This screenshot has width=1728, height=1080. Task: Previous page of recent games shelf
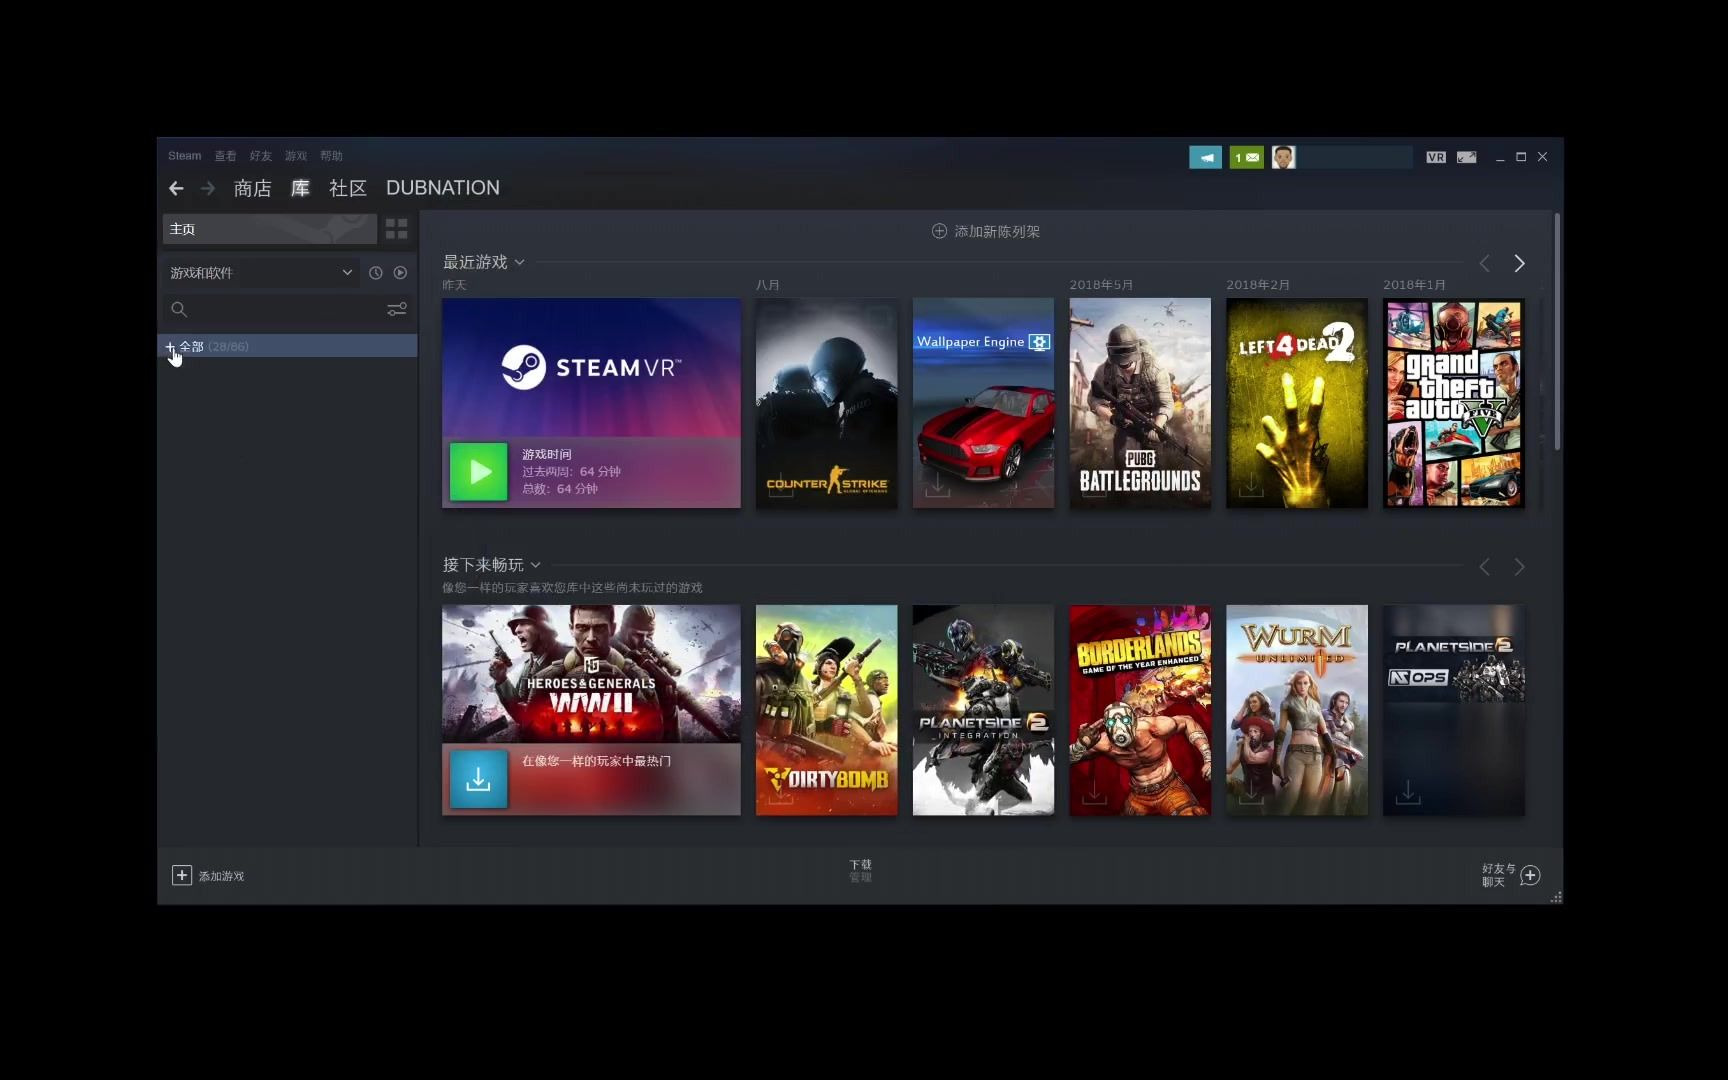[x=1485, y=263]
